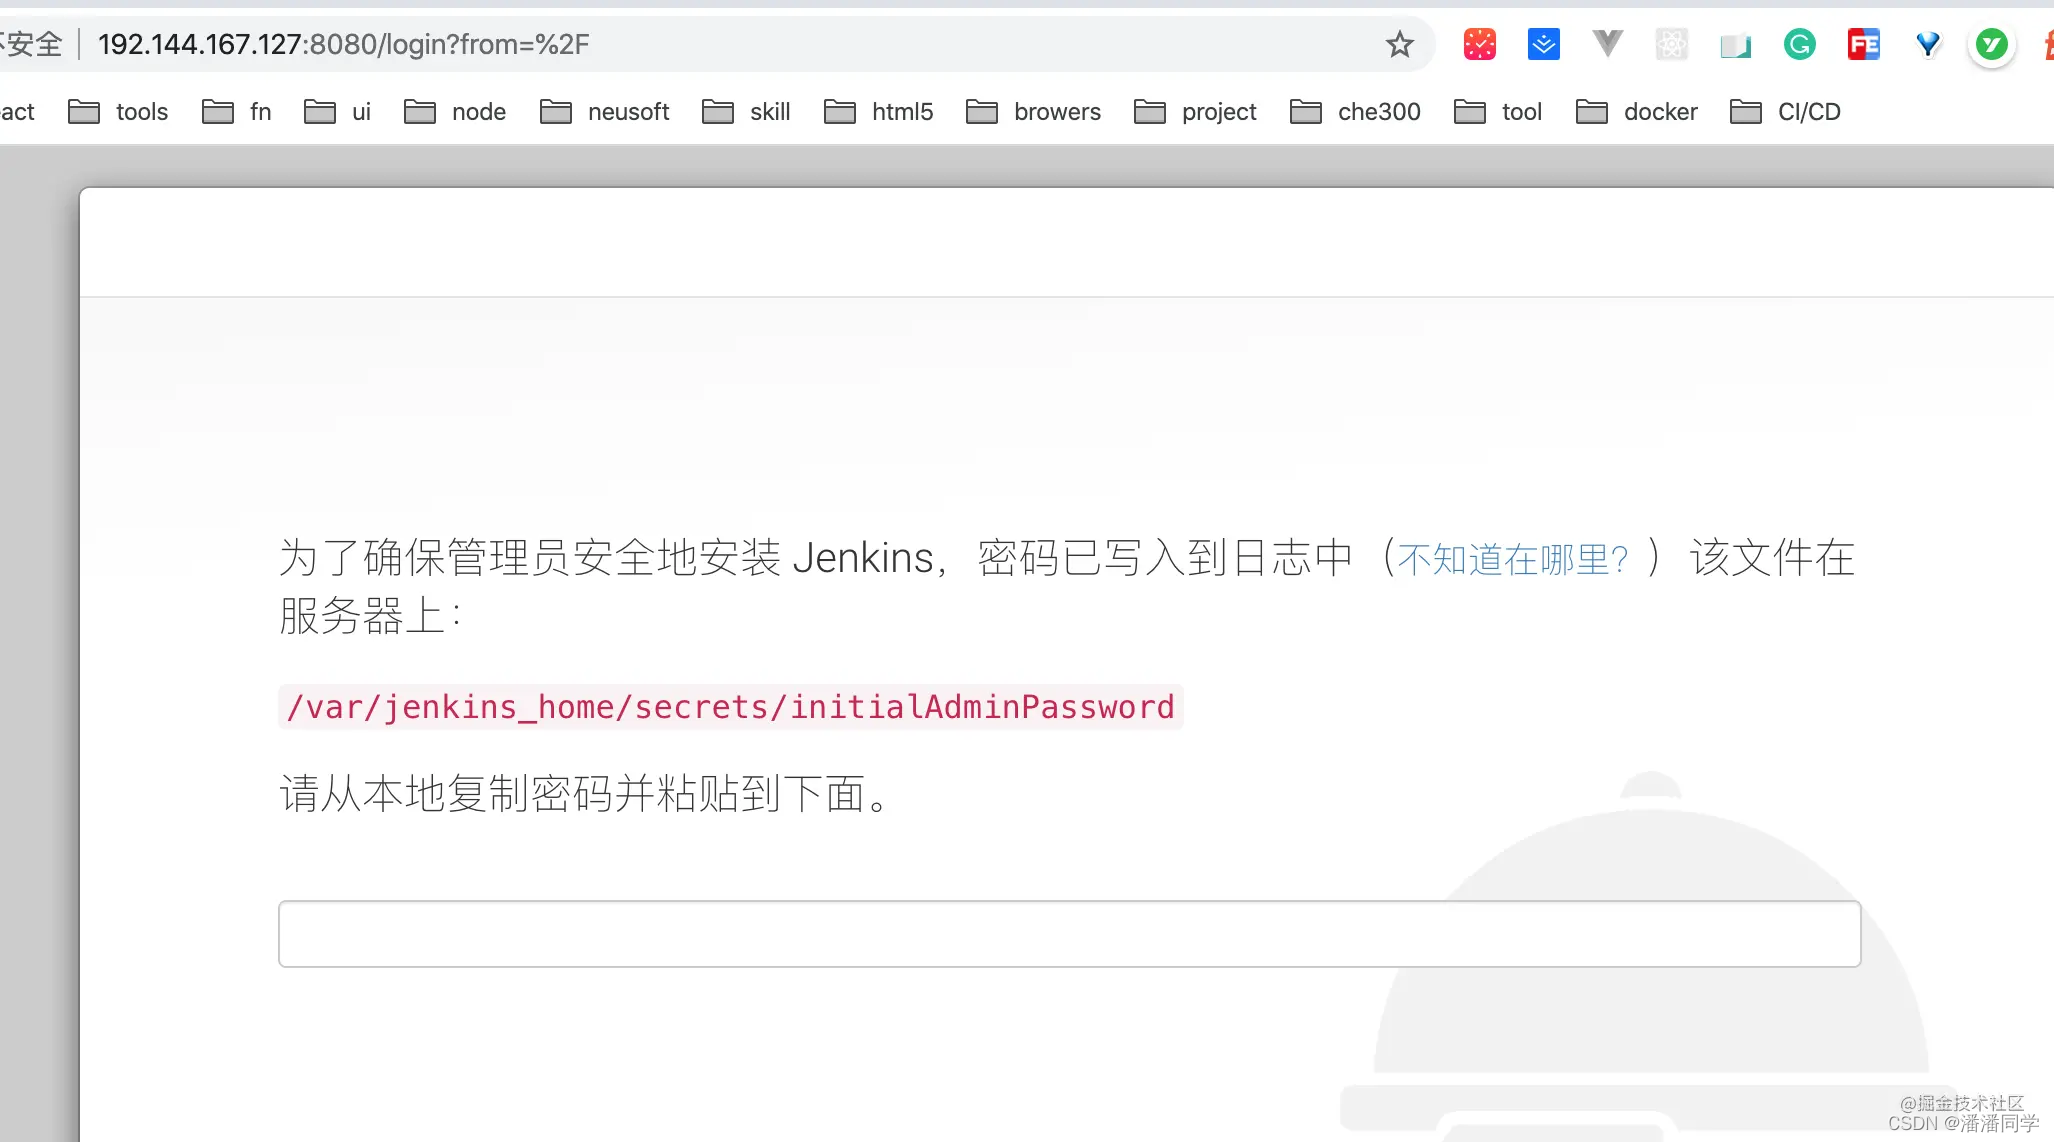Open the fn bookmark folder
The width and height of the screenshot is (2054, 1142).
236,112
